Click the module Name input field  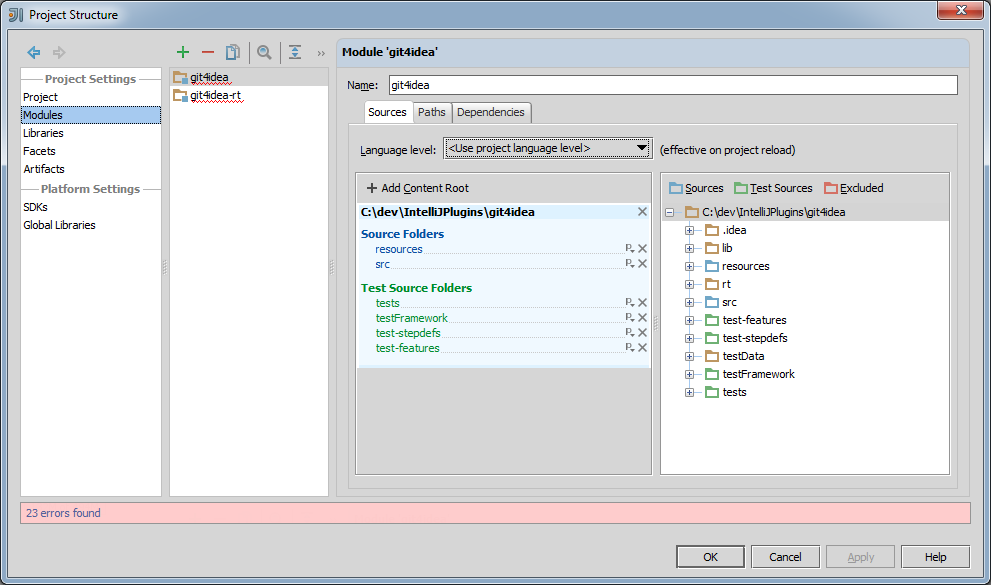pos(673,85)
